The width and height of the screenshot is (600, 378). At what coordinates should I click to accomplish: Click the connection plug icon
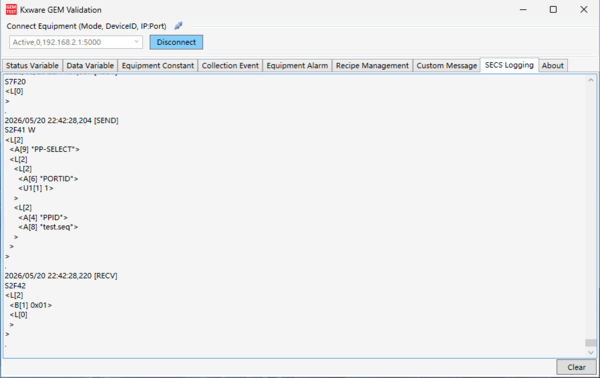(x=178, y=26)
